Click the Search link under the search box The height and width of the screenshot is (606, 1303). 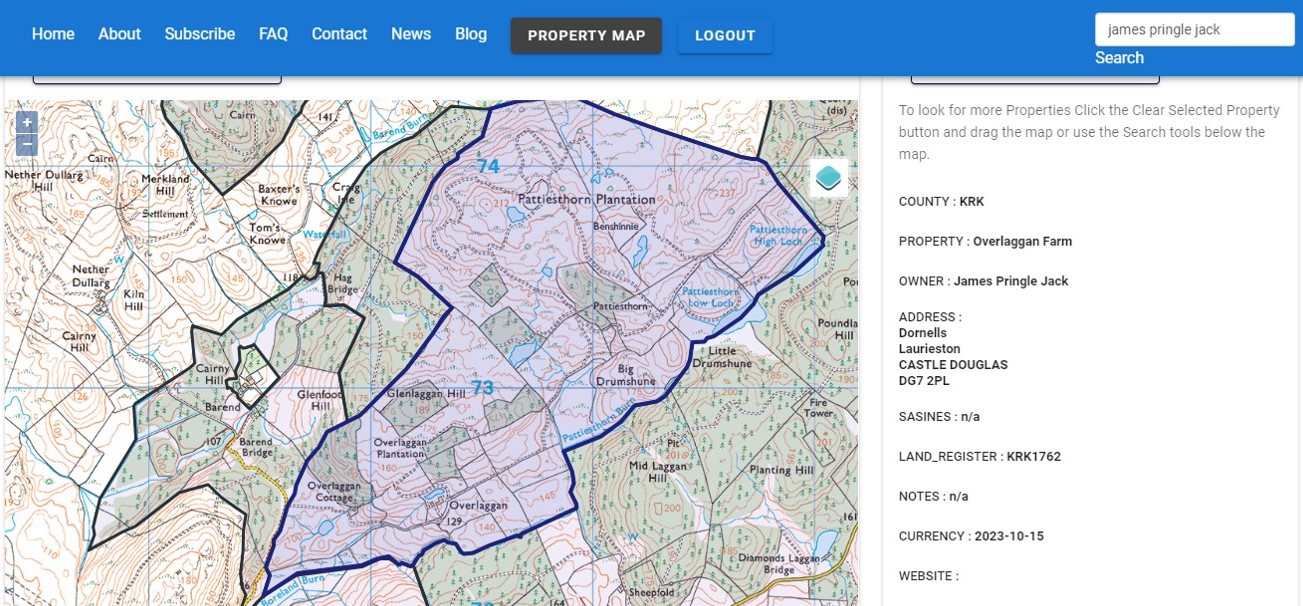pyautogui.click(x=1119, y=58)
